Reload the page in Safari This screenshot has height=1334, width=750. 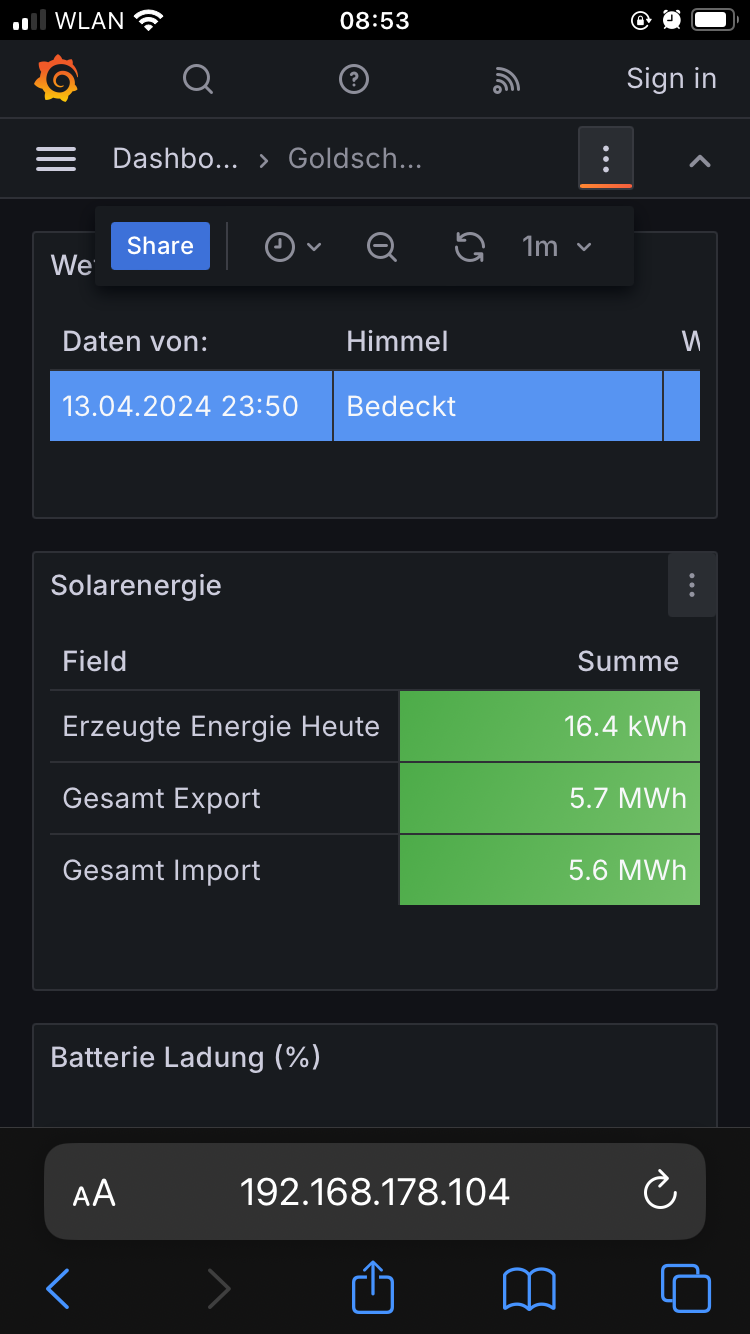point(660,1191)
